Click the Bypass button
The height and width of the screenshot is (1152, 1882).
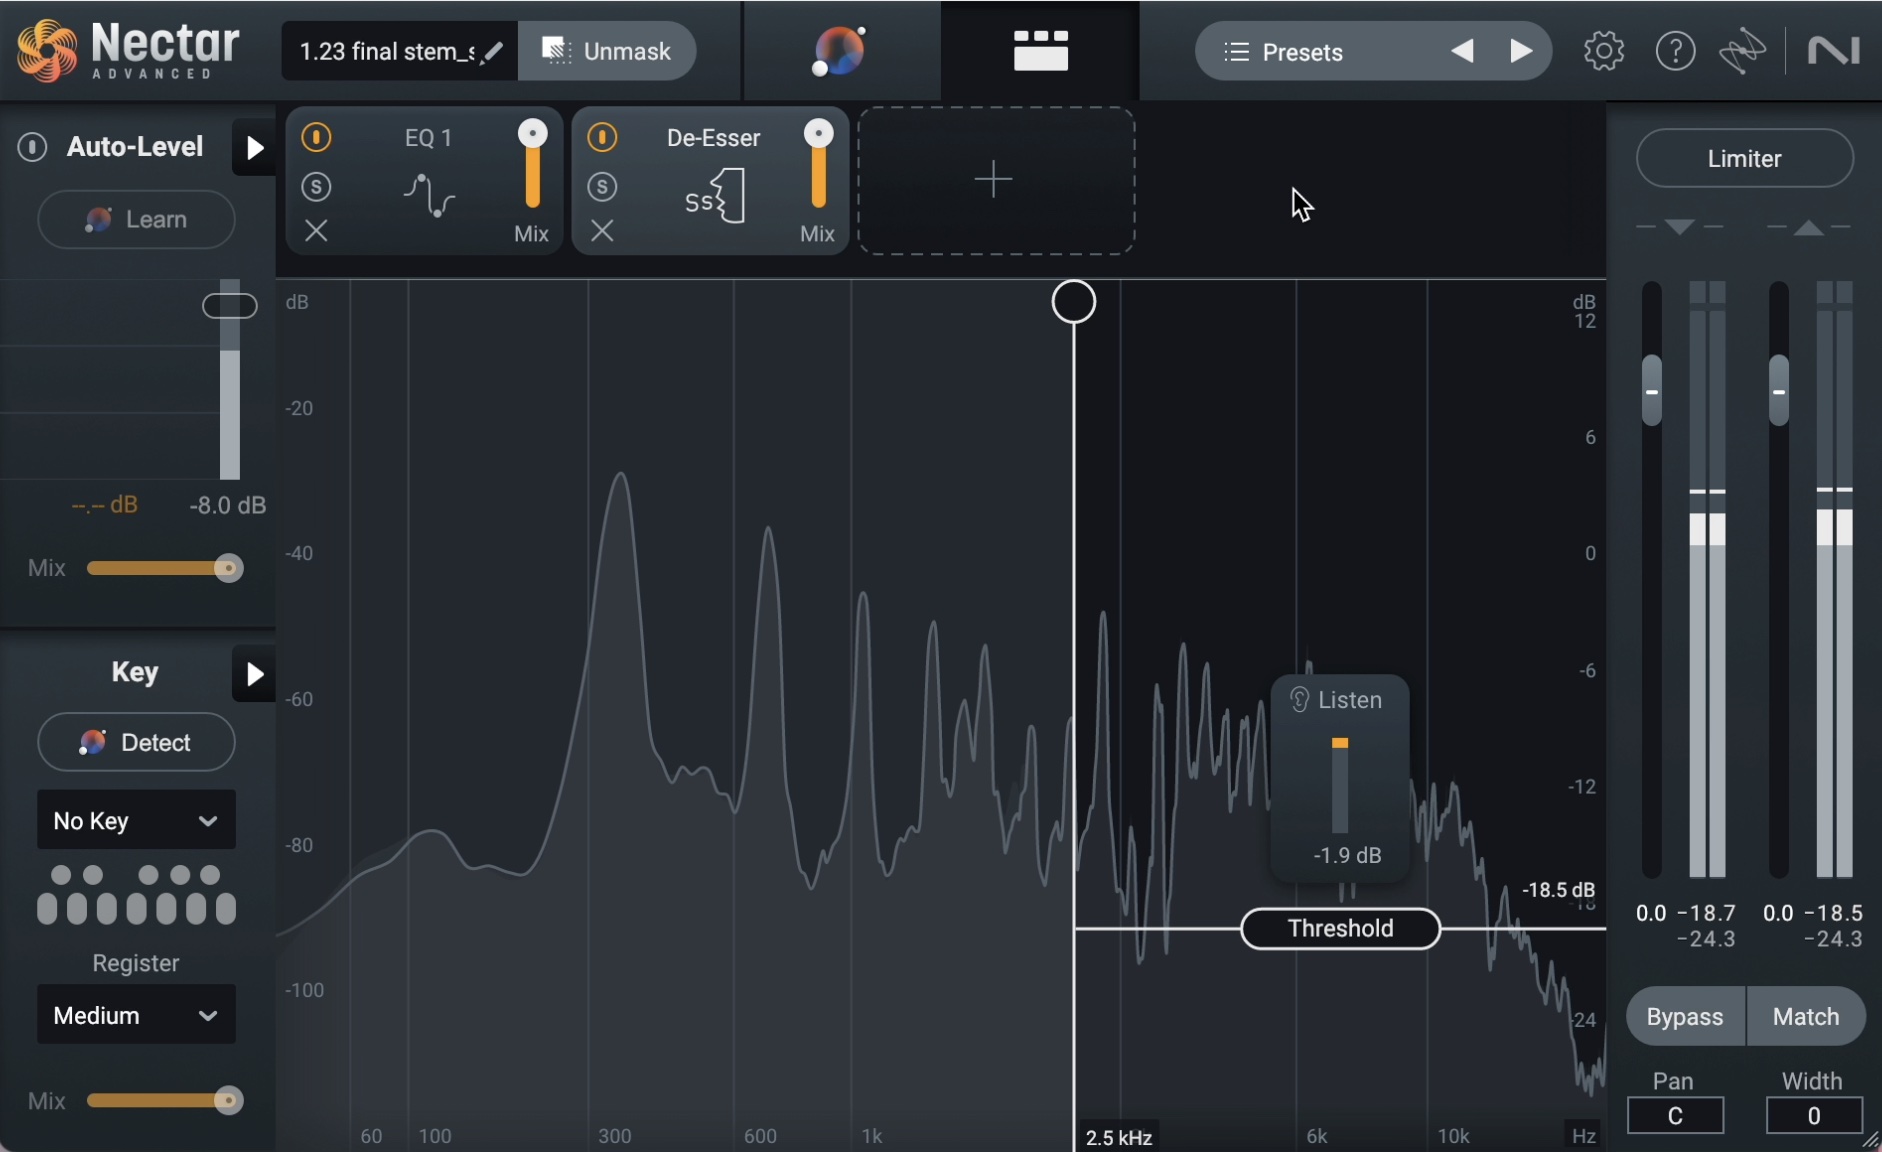coord(1685,1016)
